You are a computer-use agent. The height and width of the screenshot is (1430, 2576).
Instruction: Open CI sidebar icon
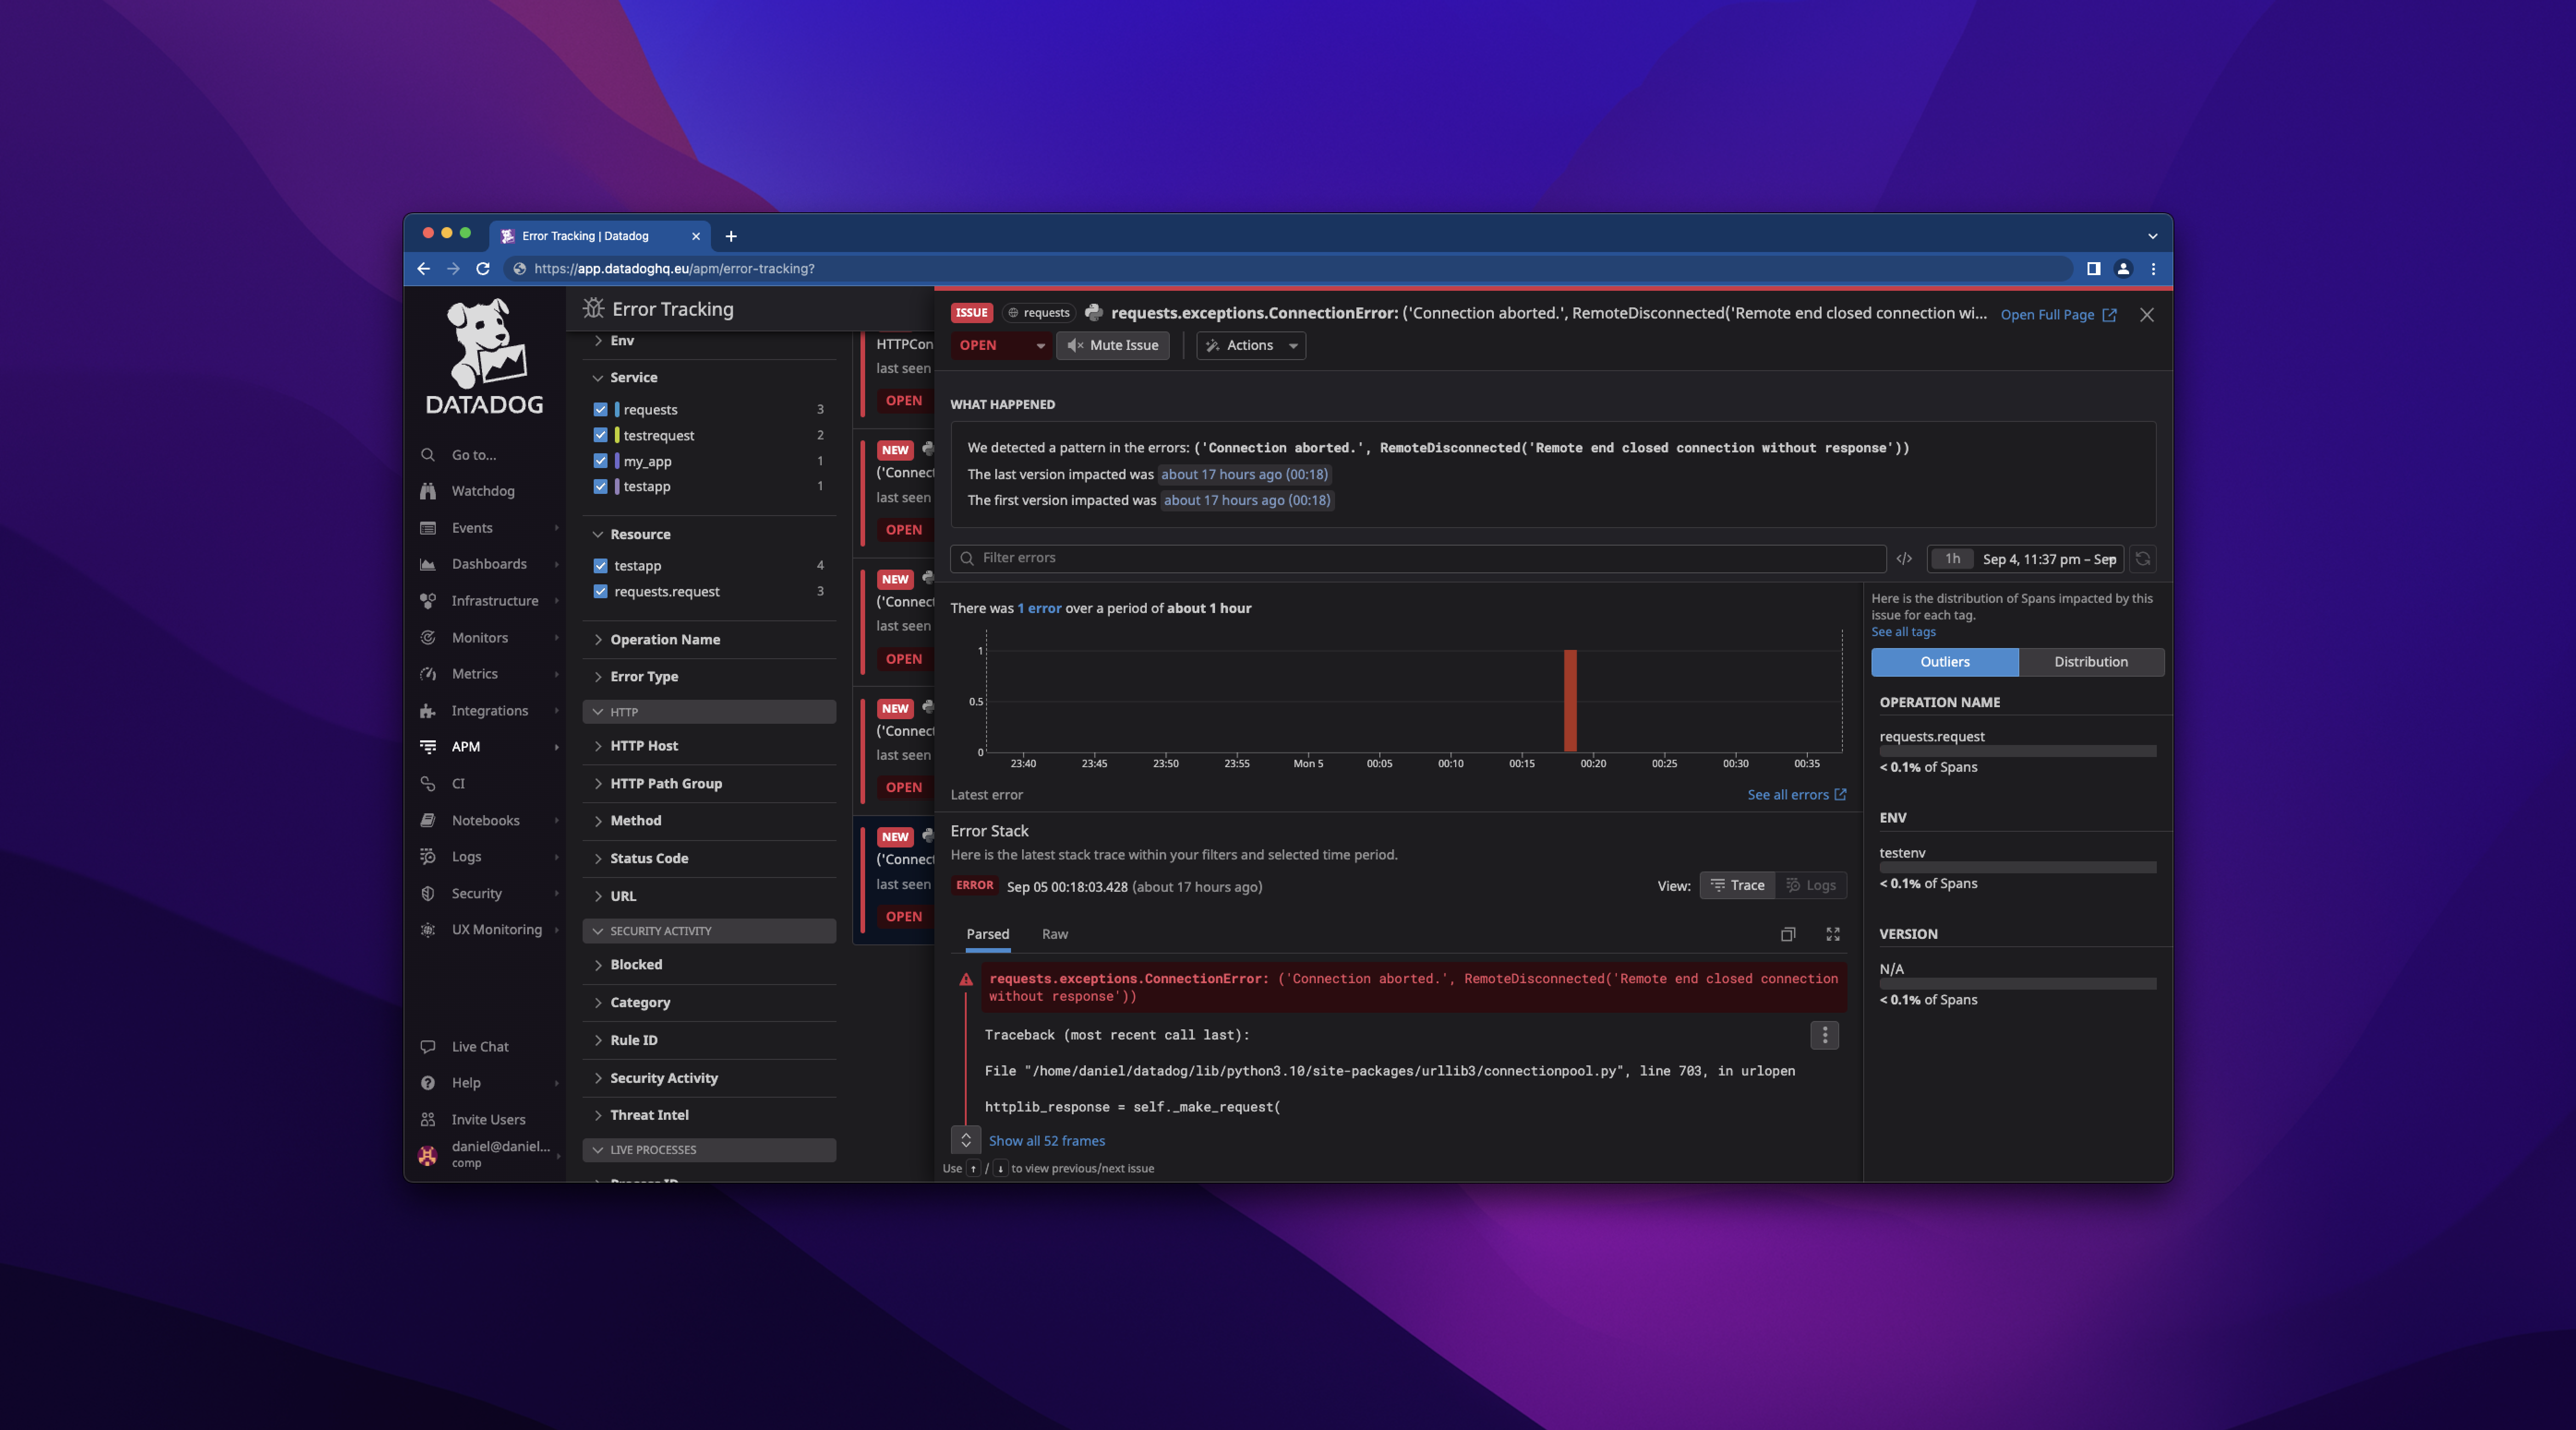click(428, 784)
